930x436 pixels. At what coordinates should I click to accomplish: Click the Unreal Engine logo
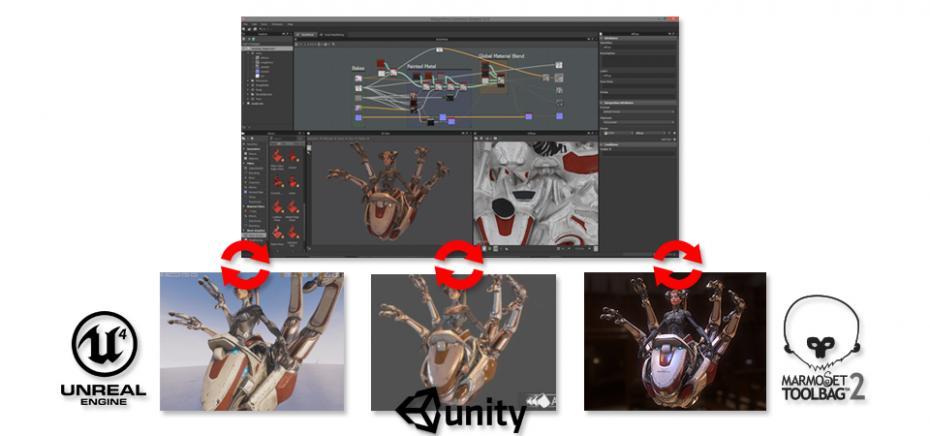[x=104, y=358]
